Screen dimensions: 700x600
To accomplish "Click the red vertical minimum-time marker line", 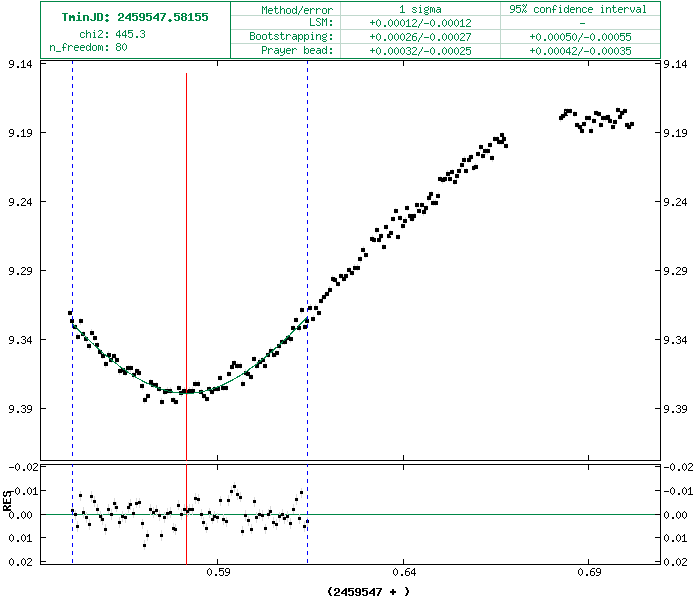I will click(x=186, y=250).
